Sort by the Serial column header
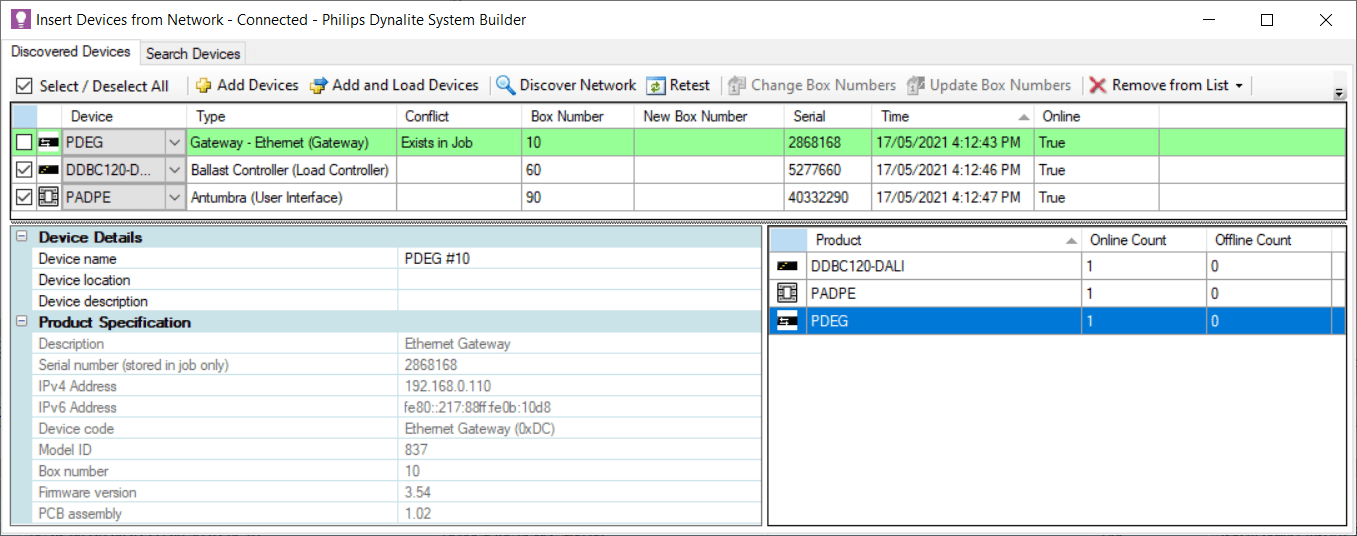Viewport: 1357px width, 536px height. (x=829, y=116)
